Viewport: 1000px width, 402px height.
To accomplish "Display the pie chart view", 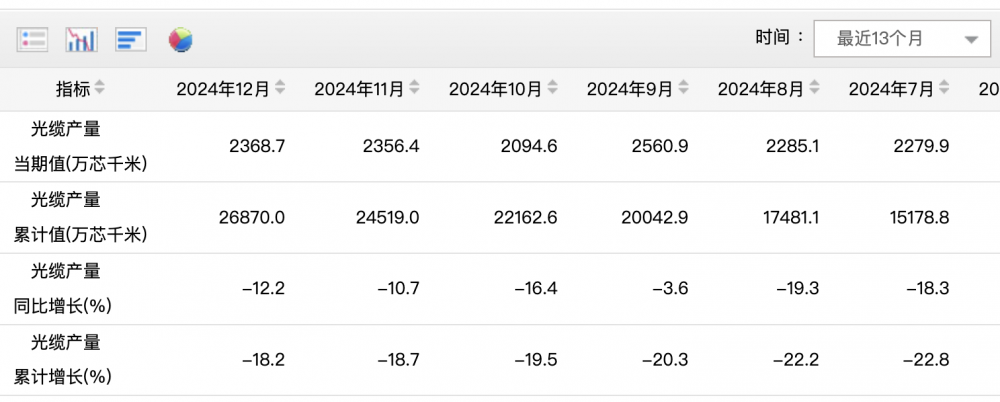I will (x=180, y=40).
